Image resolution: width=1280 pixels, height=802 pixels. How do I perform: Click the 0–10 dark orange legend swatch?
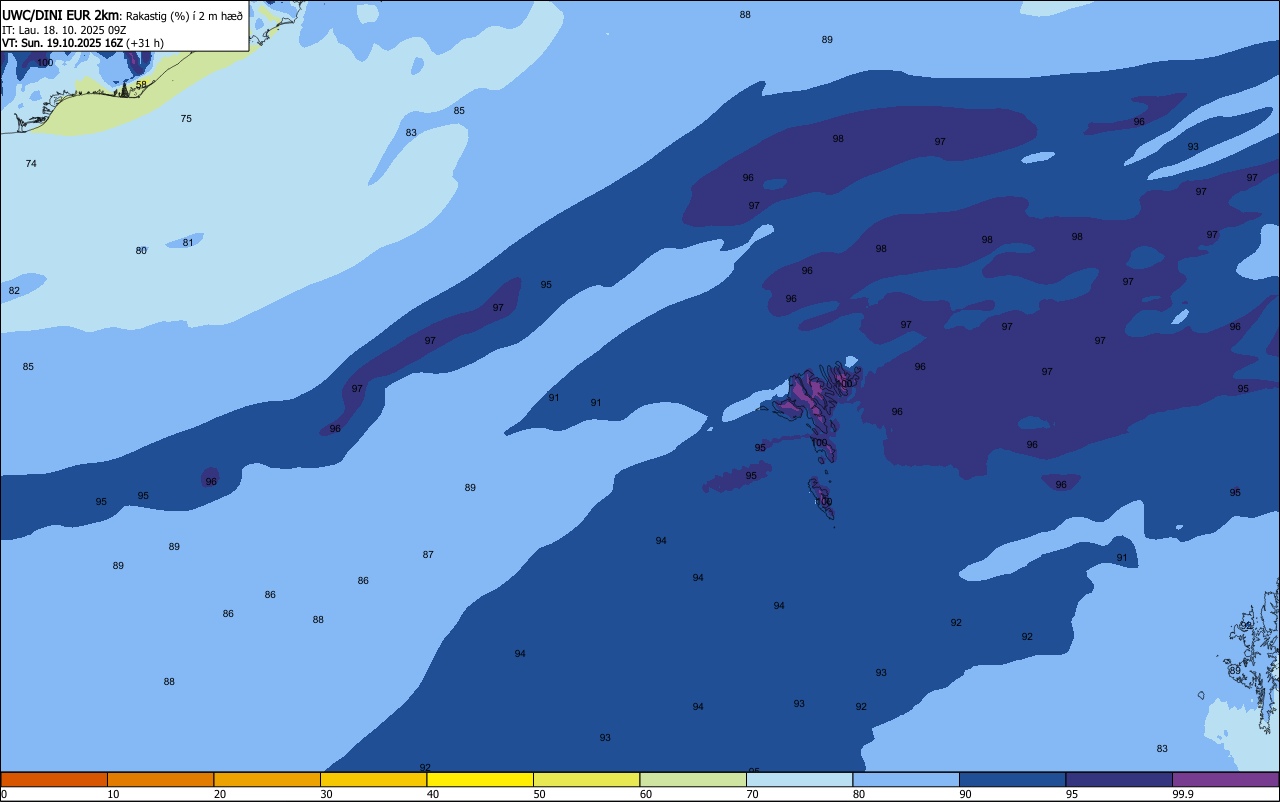(x=54, y=779)
